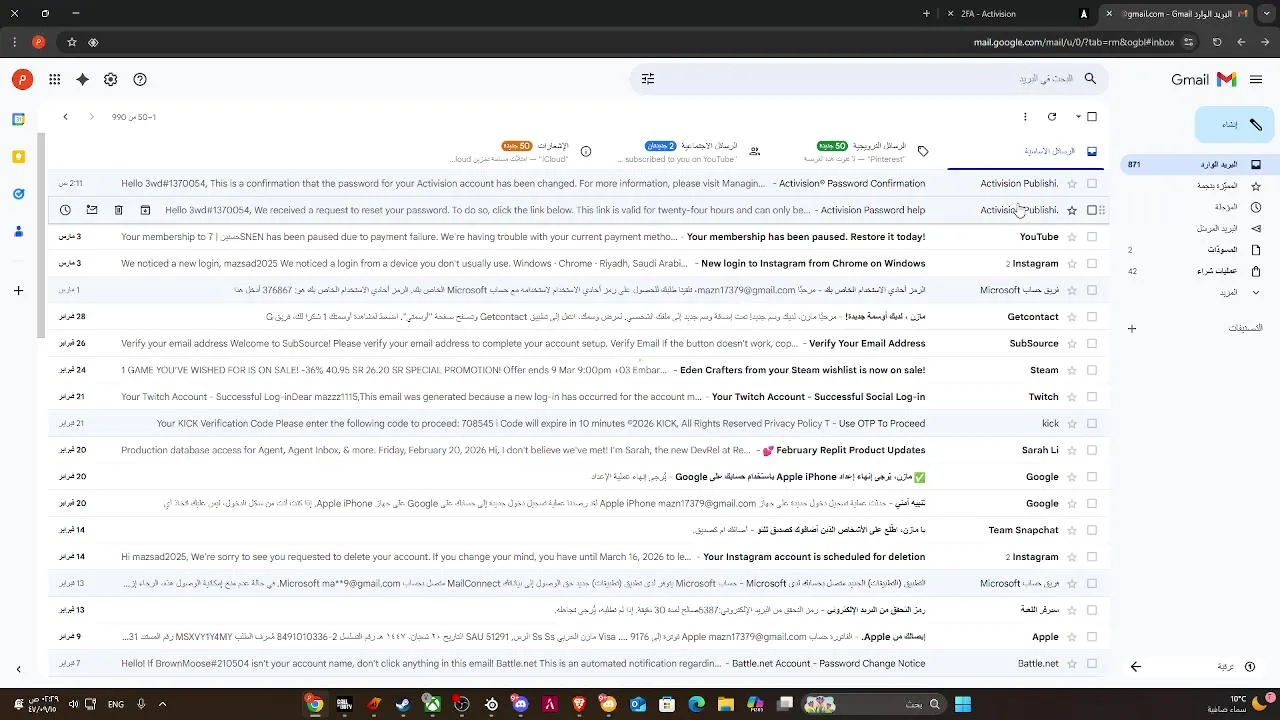
Task: Select the Activision Password Confirmation email checkbox
Action: point(1092,184)
